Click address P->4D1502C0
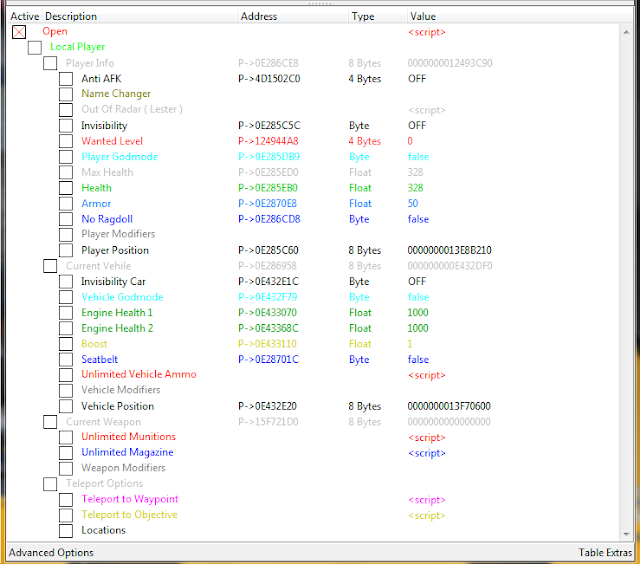Viewport: 640px width, 564px height. [x=269, y=79]
